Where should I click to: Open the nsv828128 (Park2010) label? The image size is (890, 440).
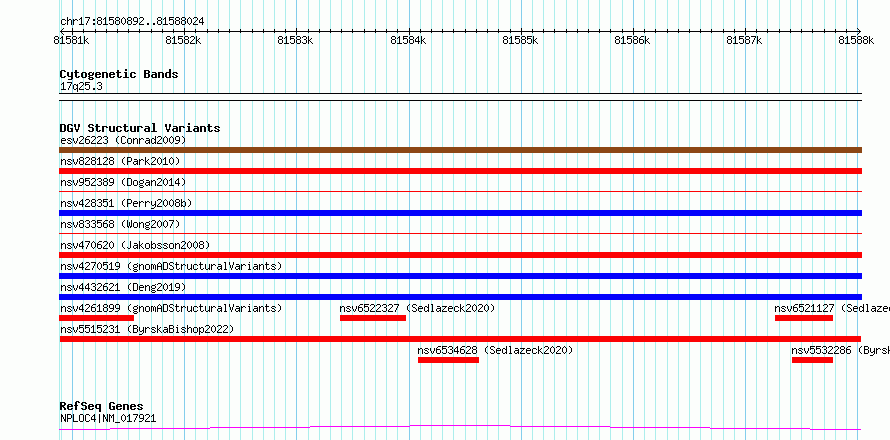pyautogui.click(x=120, y=161)
